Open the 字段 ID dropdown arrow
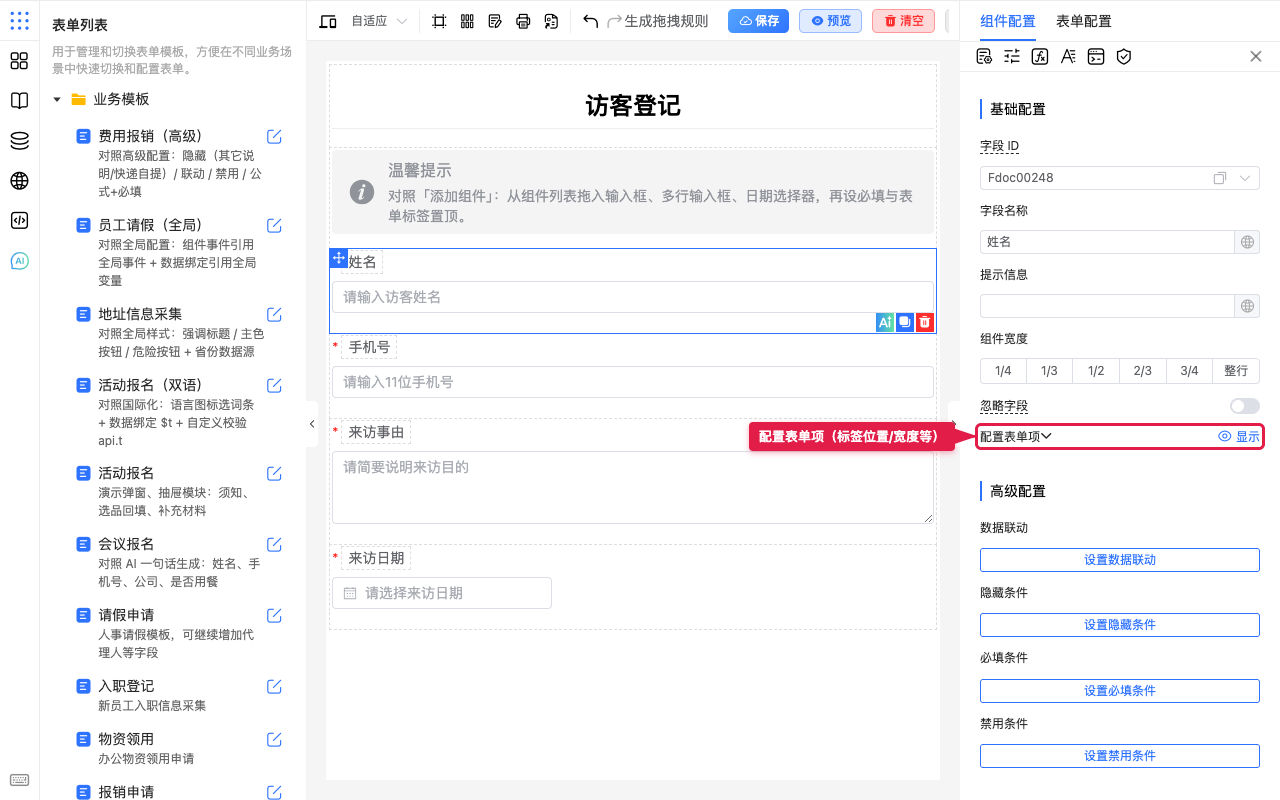Viewport: 1280px width, 800px height. pos(1245,178)
